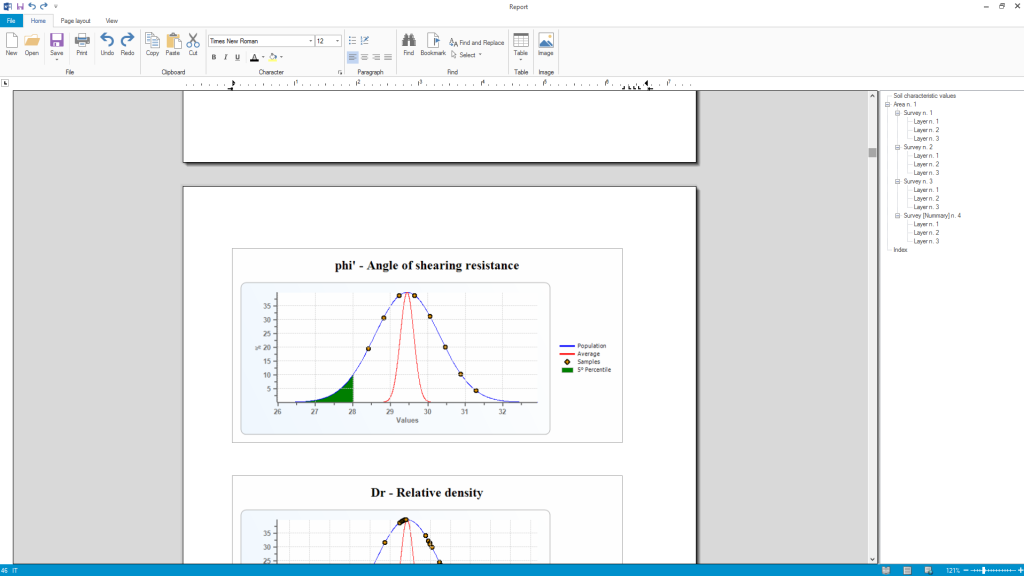Print the report using the Print icon
Viewport: 1024px width, 576px height.
(x=82, y=41)
